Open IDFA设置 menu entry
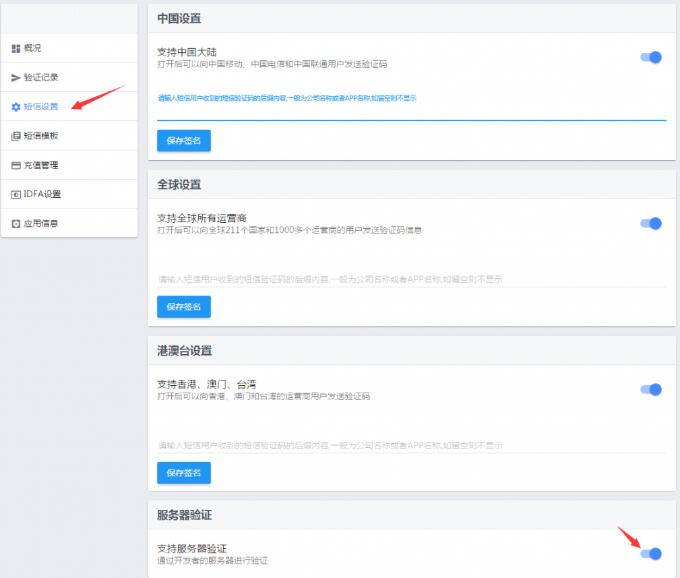This screenshot has height=578, width=680. pos(69,194)
